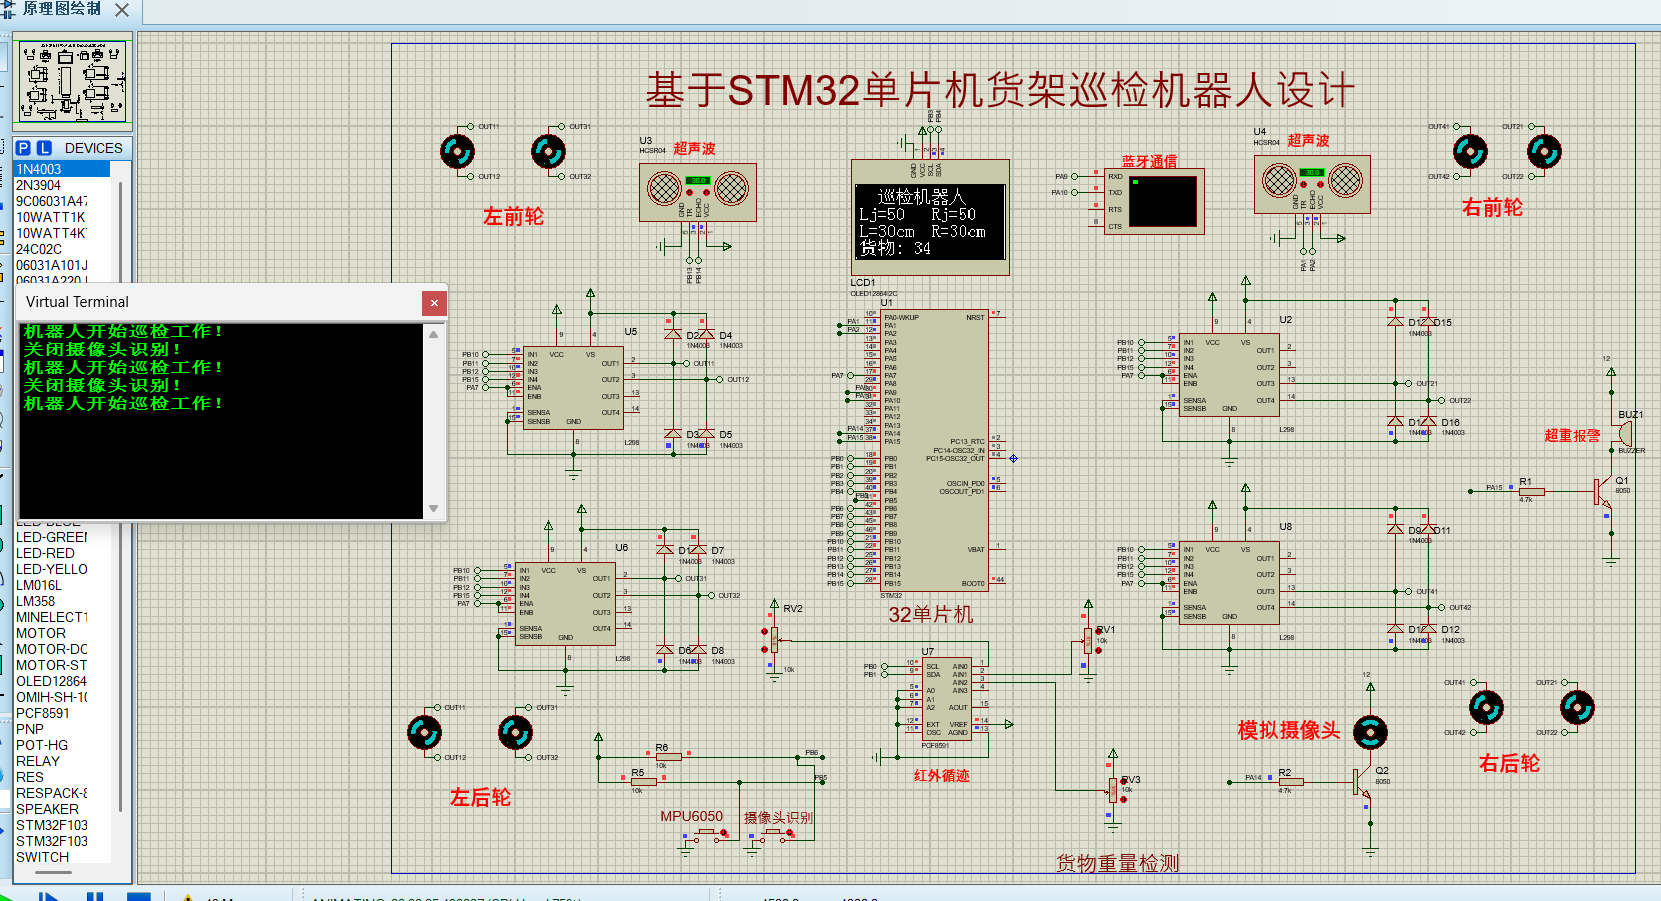Select LED-RED in devices list
The image size is (1661, 901).
click(62, 553)
